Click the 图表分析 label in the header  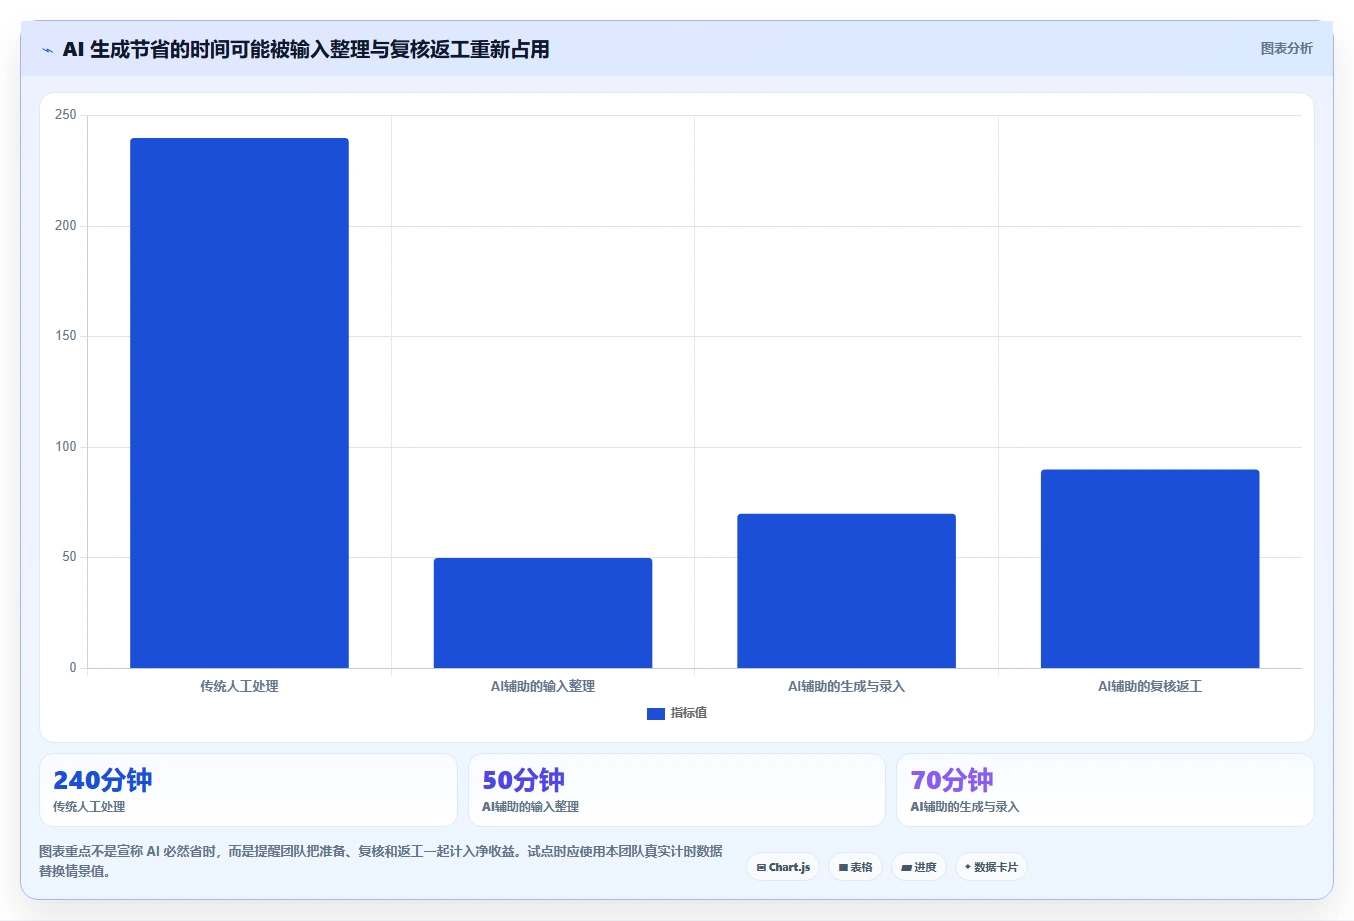pyautogui.click(x=1286, y=48)
